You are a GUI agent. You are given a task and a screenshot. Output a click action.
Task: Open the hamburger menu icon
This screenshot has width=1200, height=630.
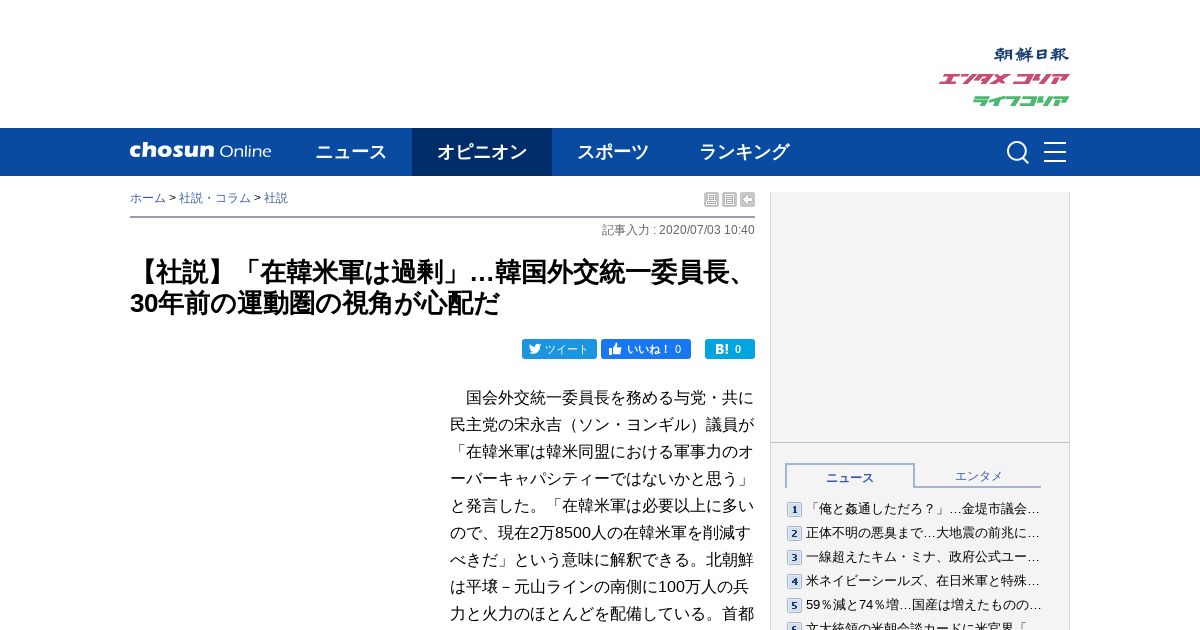[x=1055, y=152]
